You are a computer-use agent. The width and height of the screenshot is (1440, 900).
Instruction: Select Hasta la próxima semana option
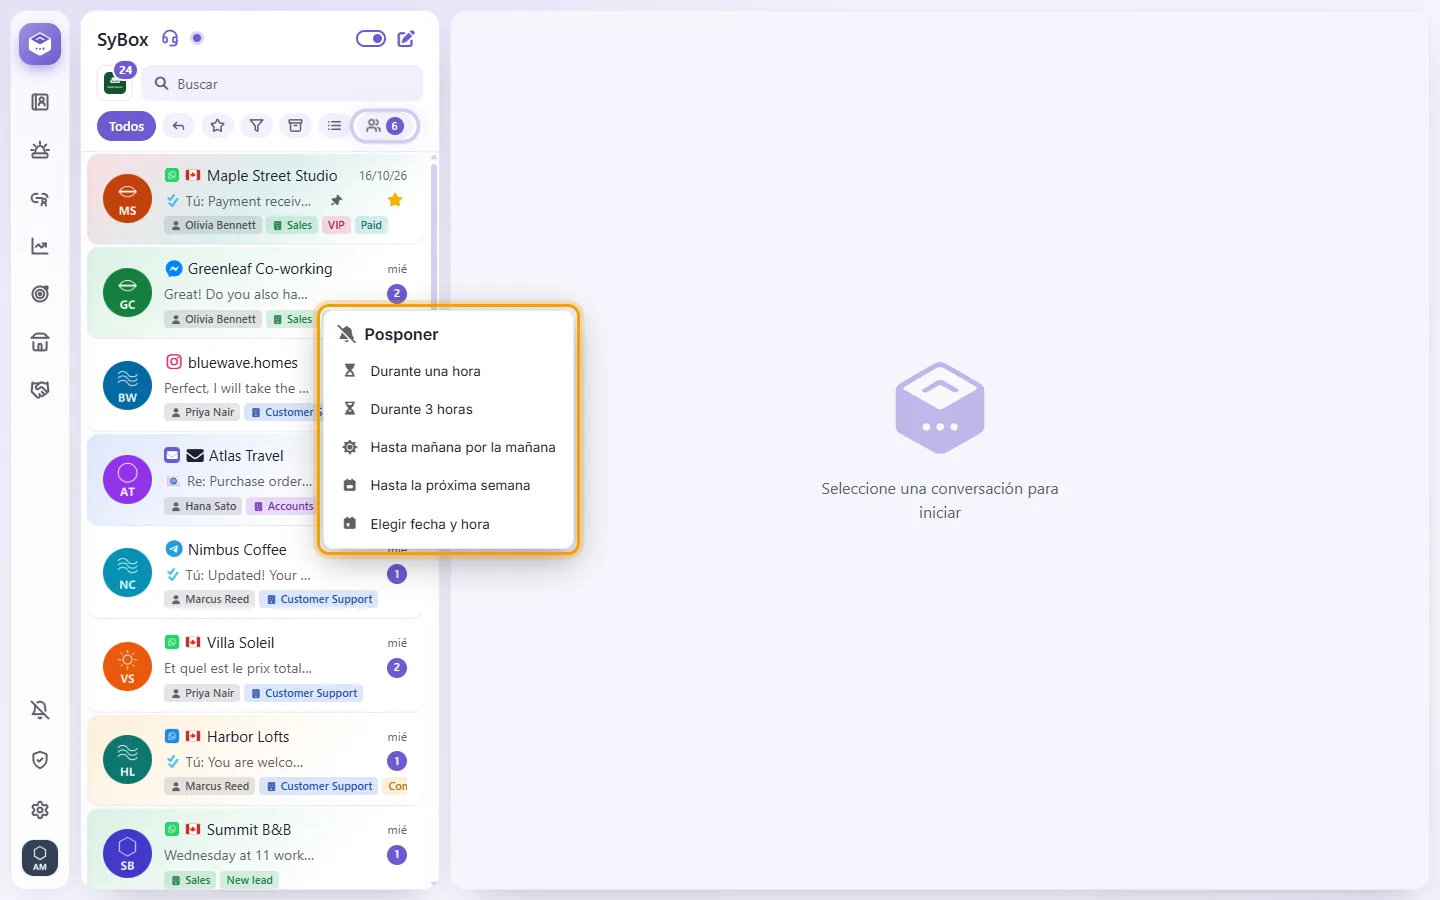click(449, 485)
